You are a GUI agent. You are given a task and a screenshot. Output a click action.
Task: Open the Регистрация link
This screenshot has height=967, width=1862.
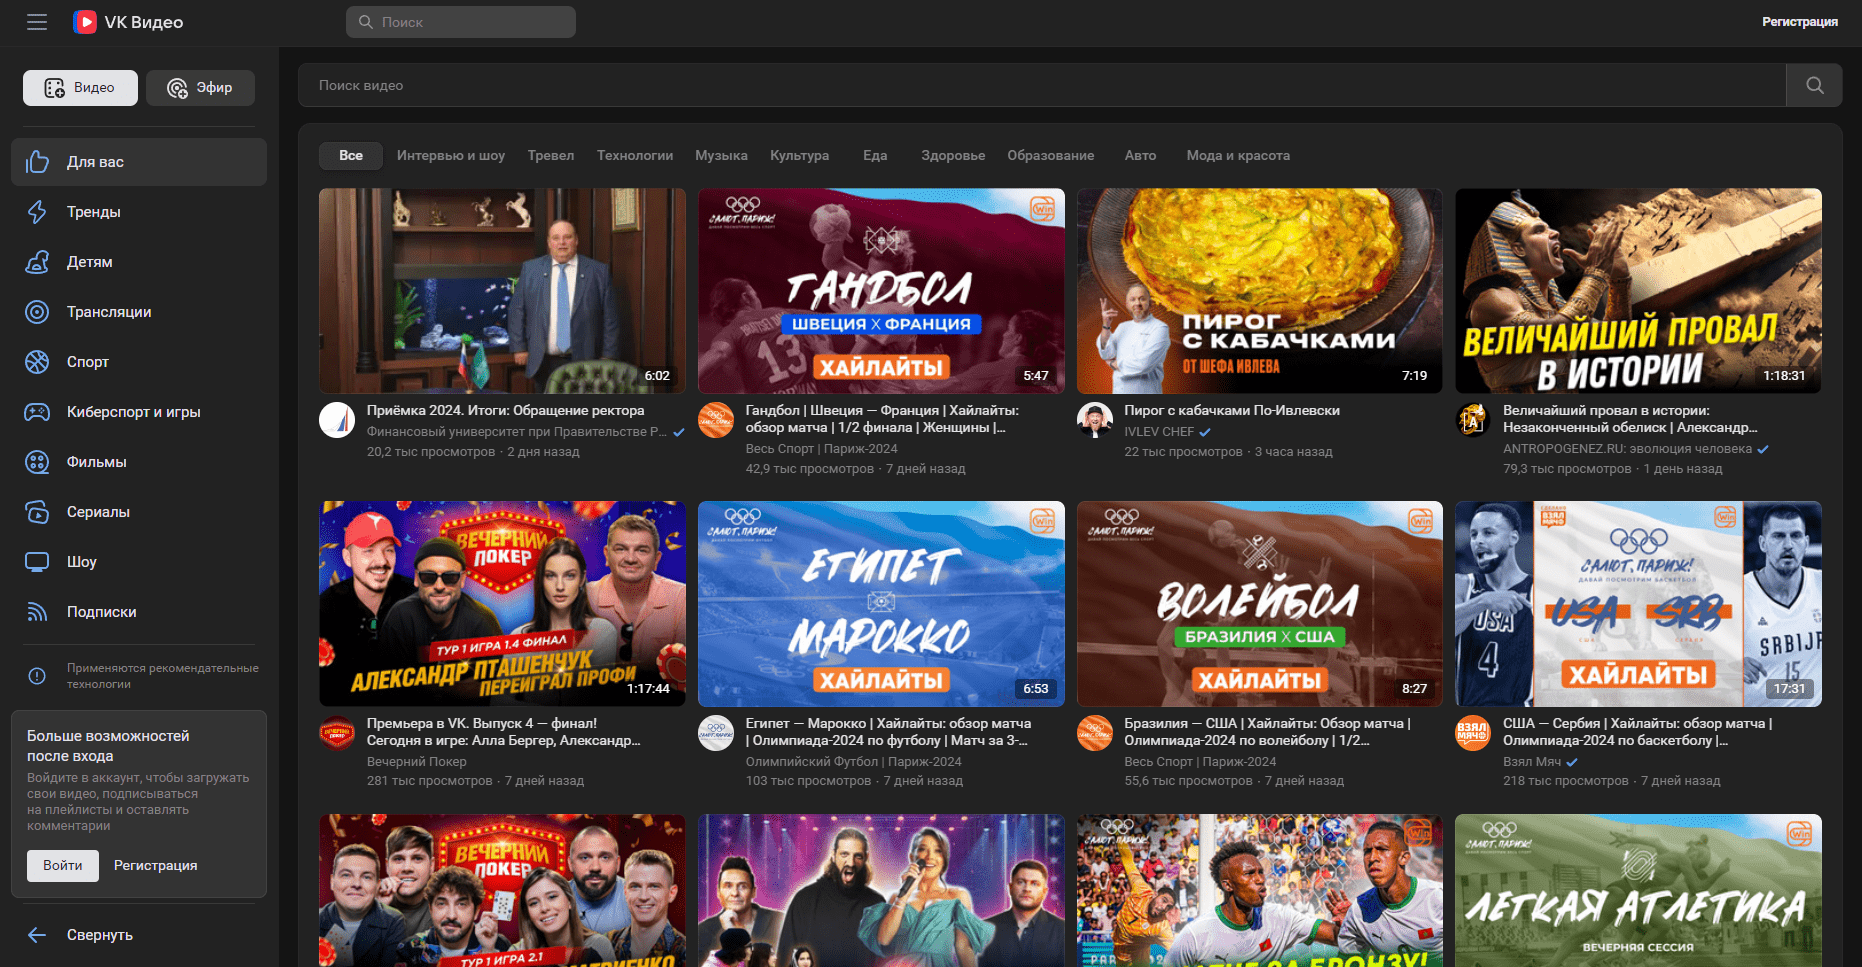pyautogui.click(x=1800, y=21)
